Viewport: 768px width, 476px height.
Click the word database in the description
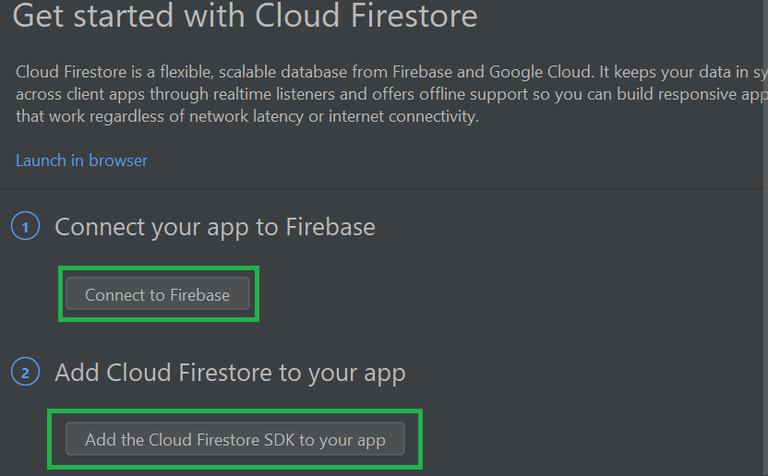pos(332,73)
